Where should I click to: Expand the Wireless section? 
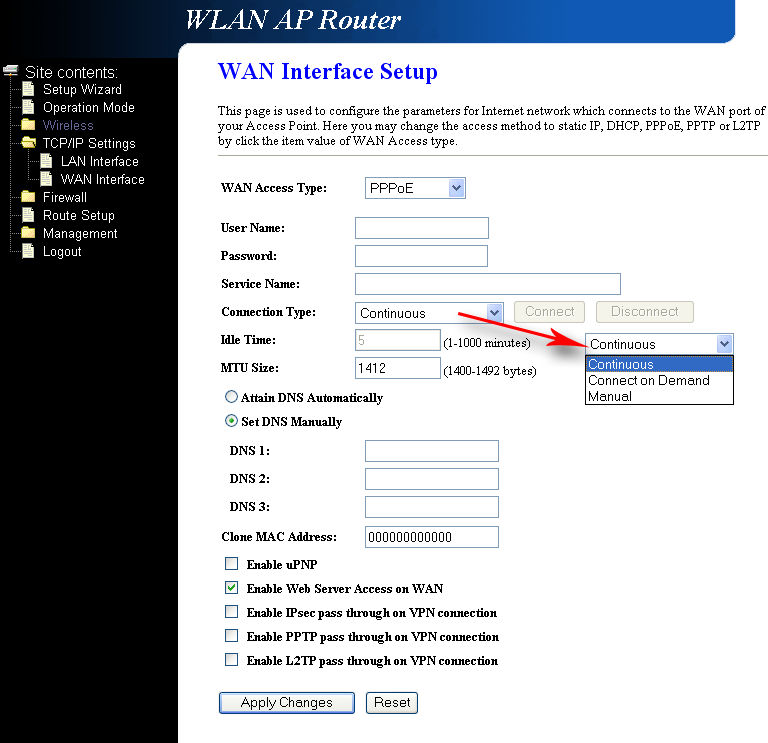coord(68,125)
